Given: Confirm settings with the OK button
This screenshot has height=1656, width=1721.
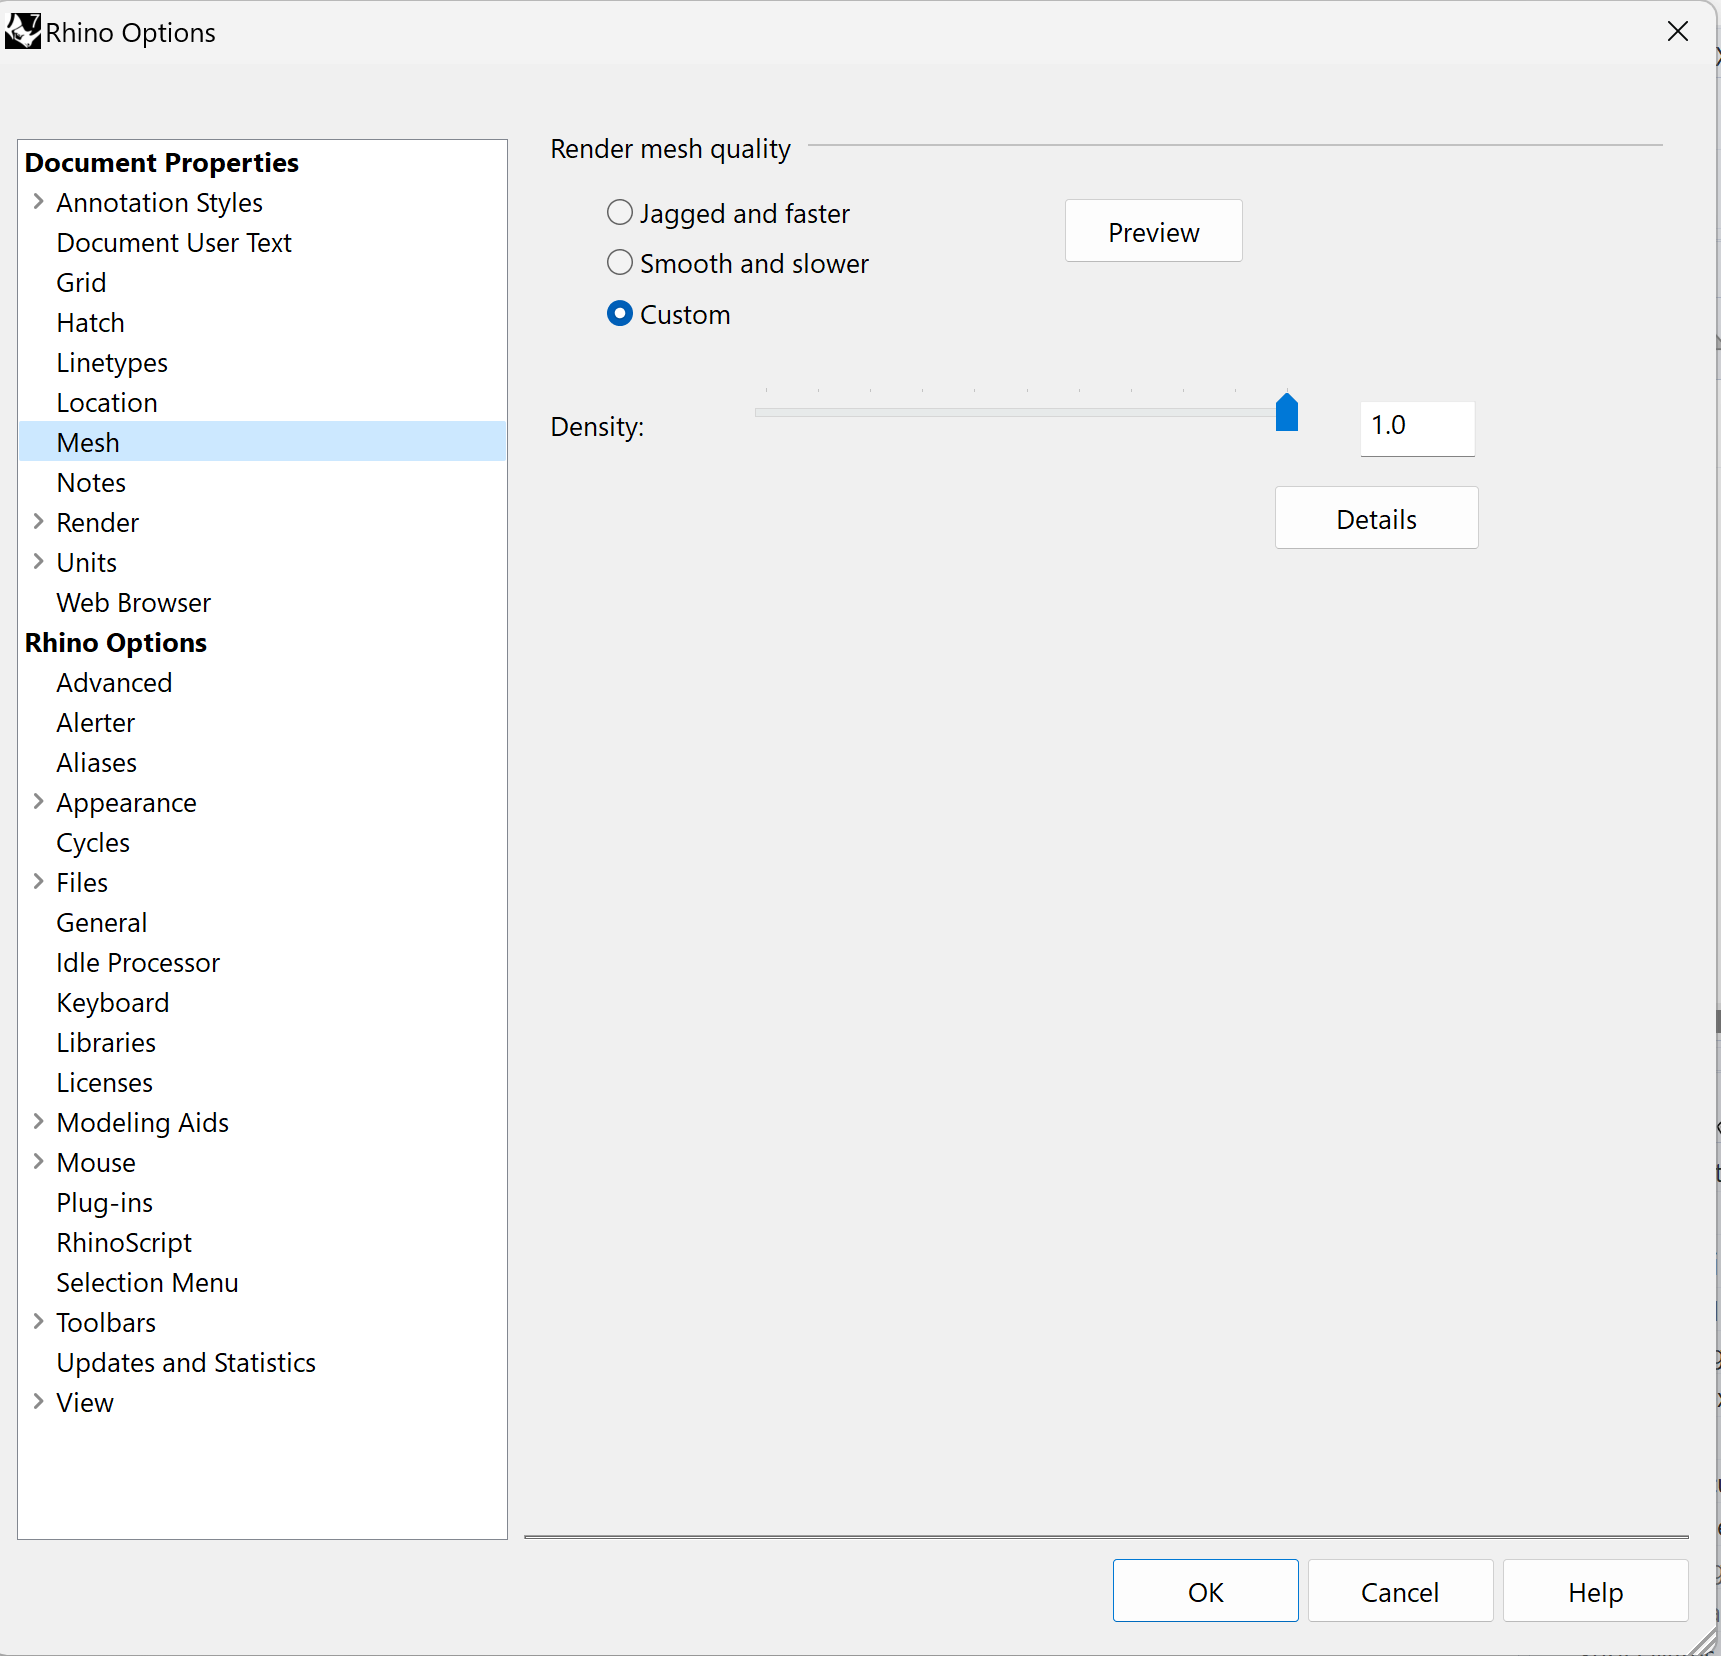Looking at the screenshot, I should point(1205,1591).
